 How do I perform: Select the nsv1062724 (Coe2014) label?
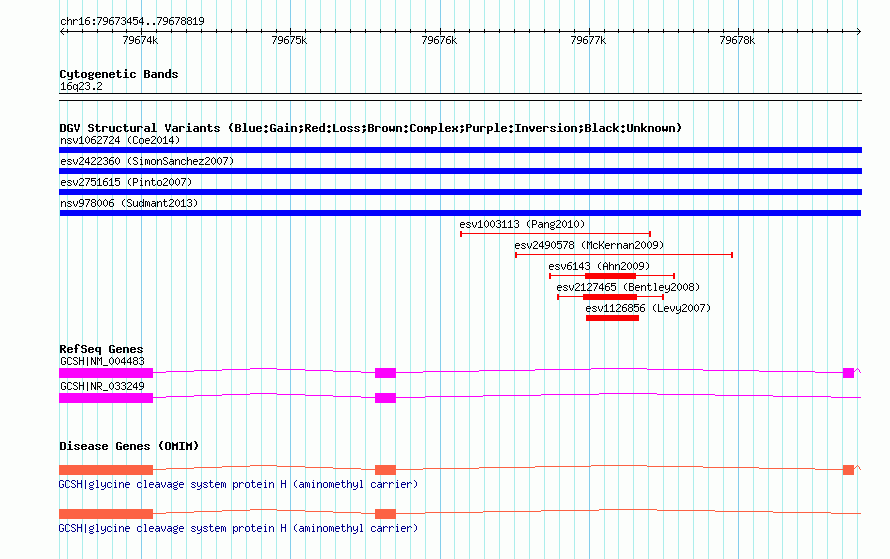click(120, 140)
